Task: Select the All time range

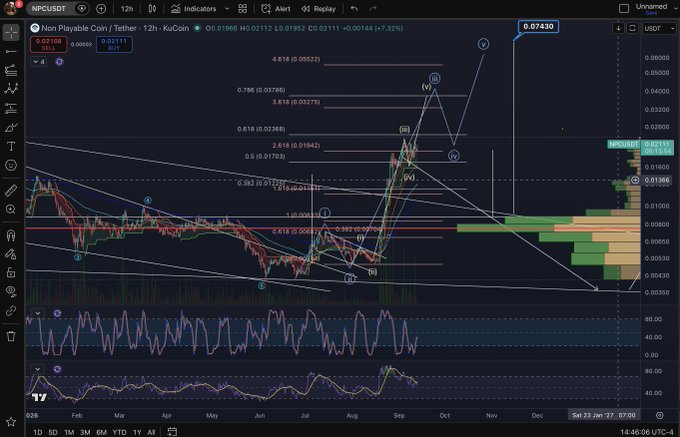Action: (151, 432)
